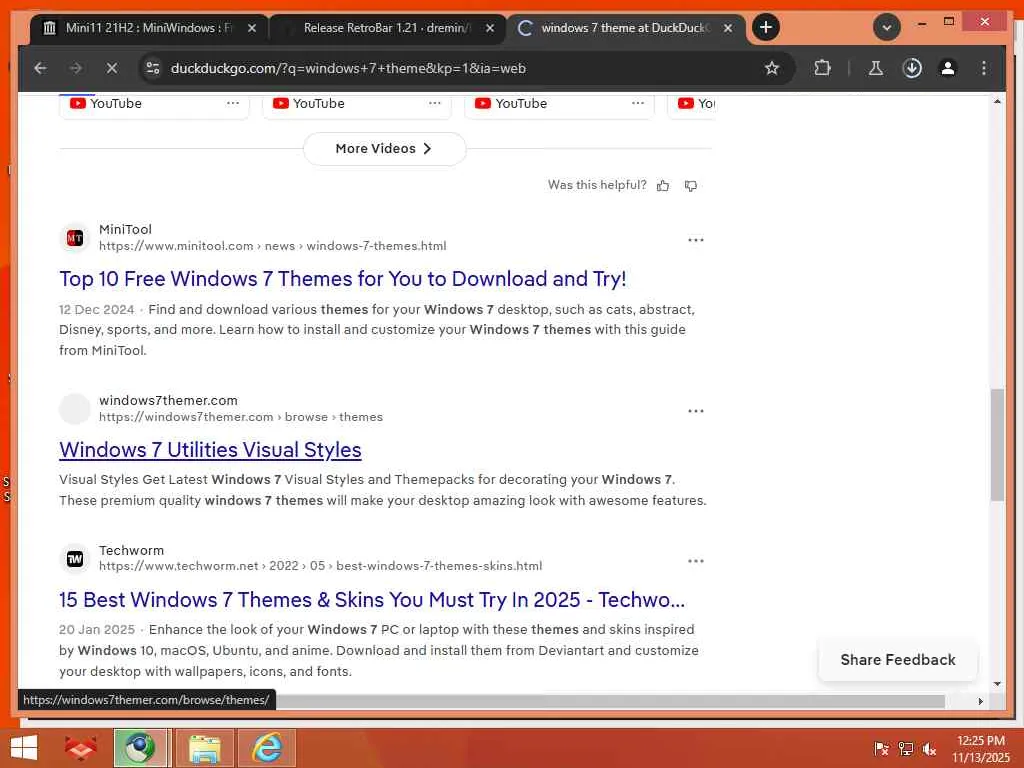Image resolution: width=1024 pixels, height=768 pixels.
Task: Click the Share Feedback button
Action: tap(898, 660)
